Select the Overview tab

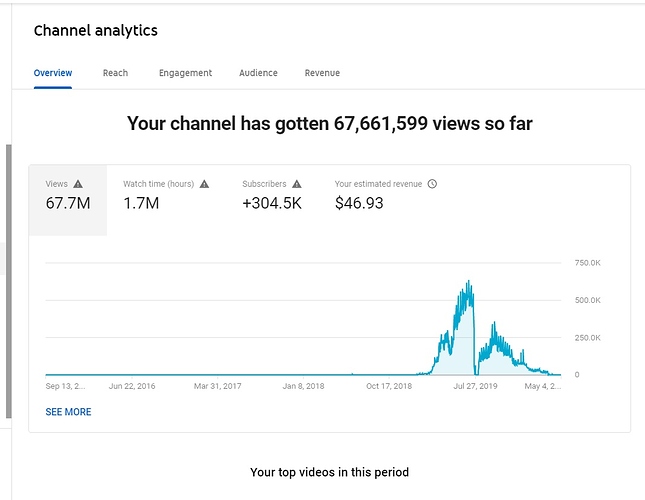pos(52,73)
